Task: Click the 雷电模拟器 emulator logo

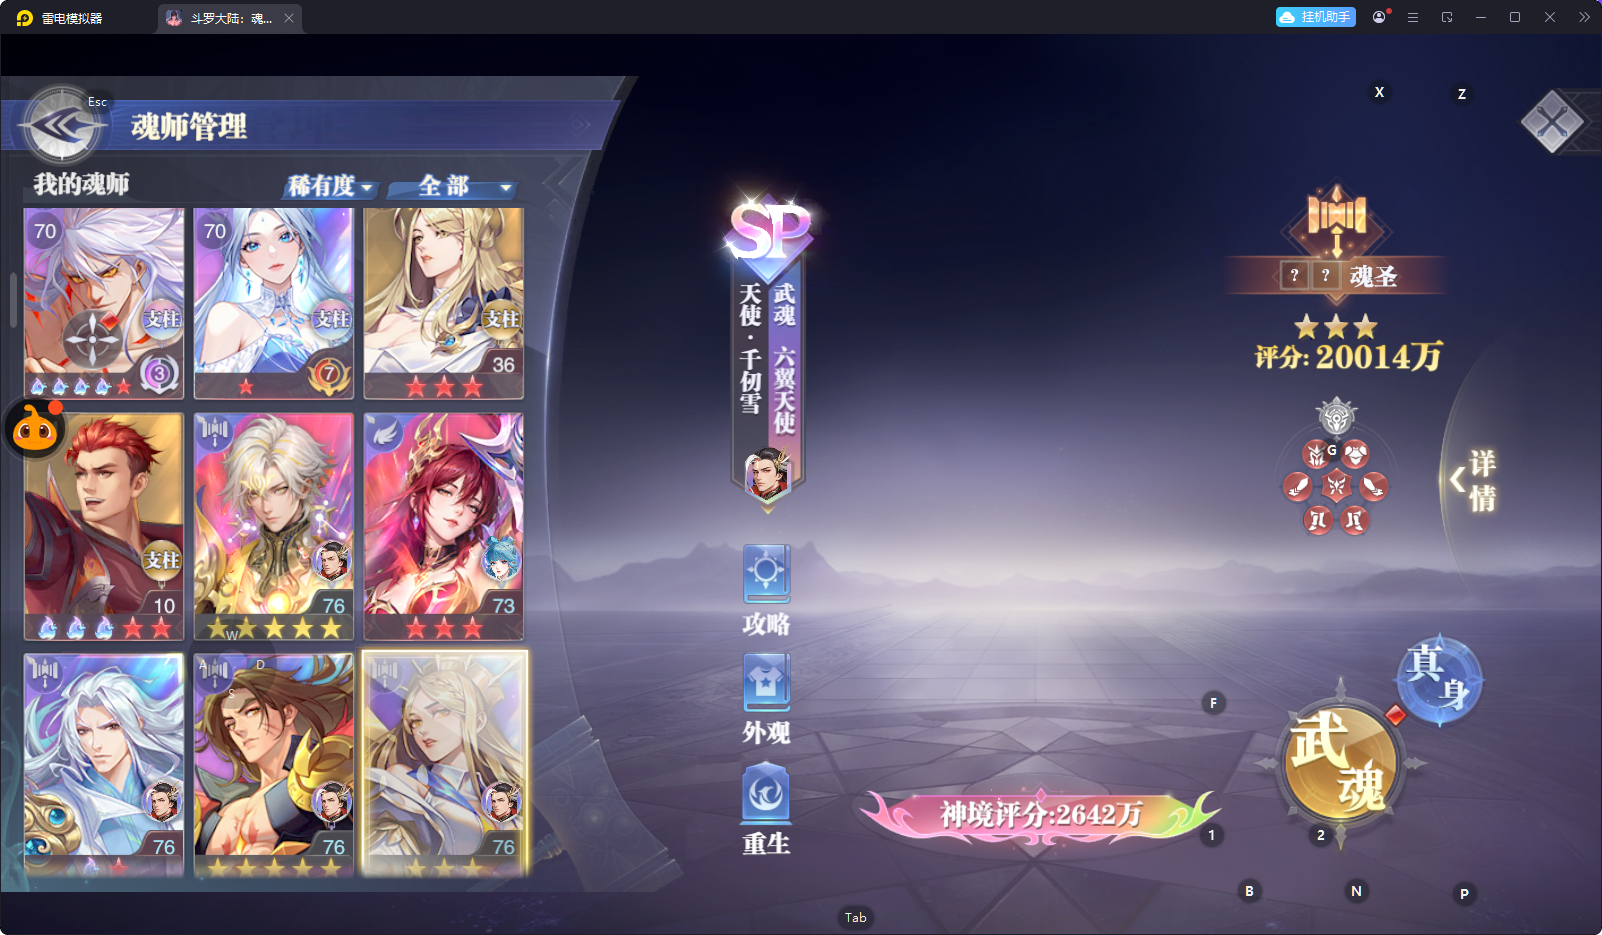Action: pos(25,18)
